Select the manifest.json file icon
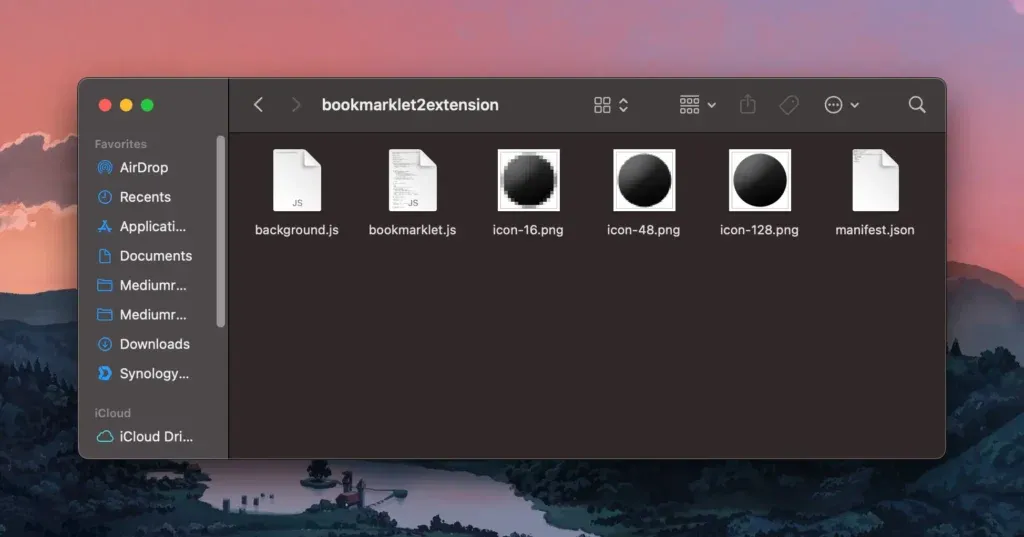This screenshot has height=537, width=1024. [876, 180]
